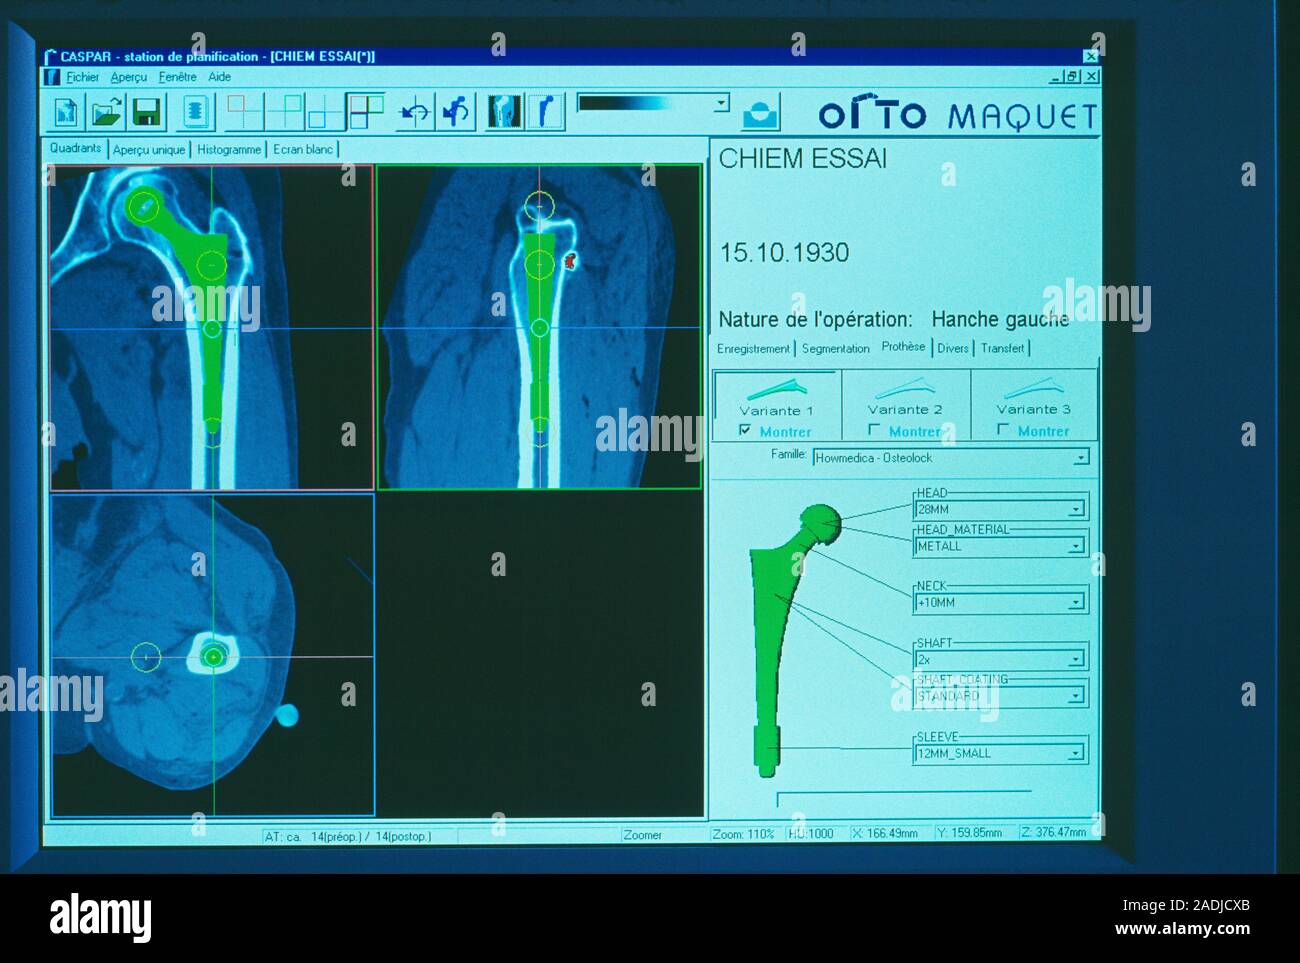The image size is (1300, 963).
Task: Restore the inner document window
Action: [x=1073, y=77]
